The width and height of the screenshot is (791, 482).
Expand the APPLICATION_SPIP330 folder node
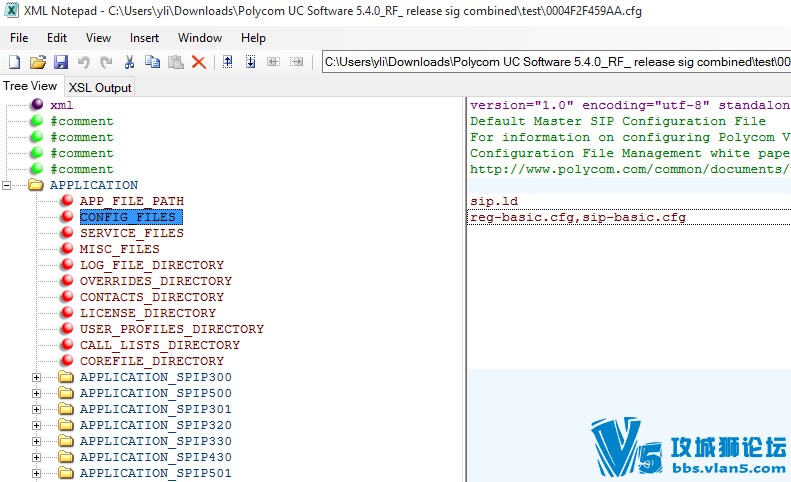point(36,441)
